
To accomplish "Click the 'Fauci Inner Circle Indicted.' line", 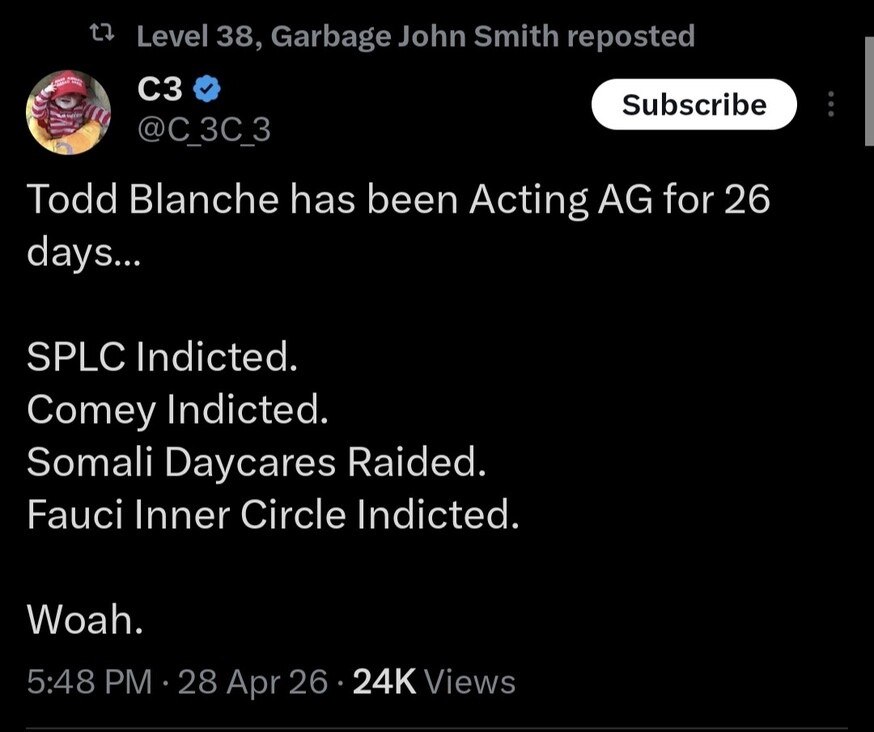I will tap(273, 515).
